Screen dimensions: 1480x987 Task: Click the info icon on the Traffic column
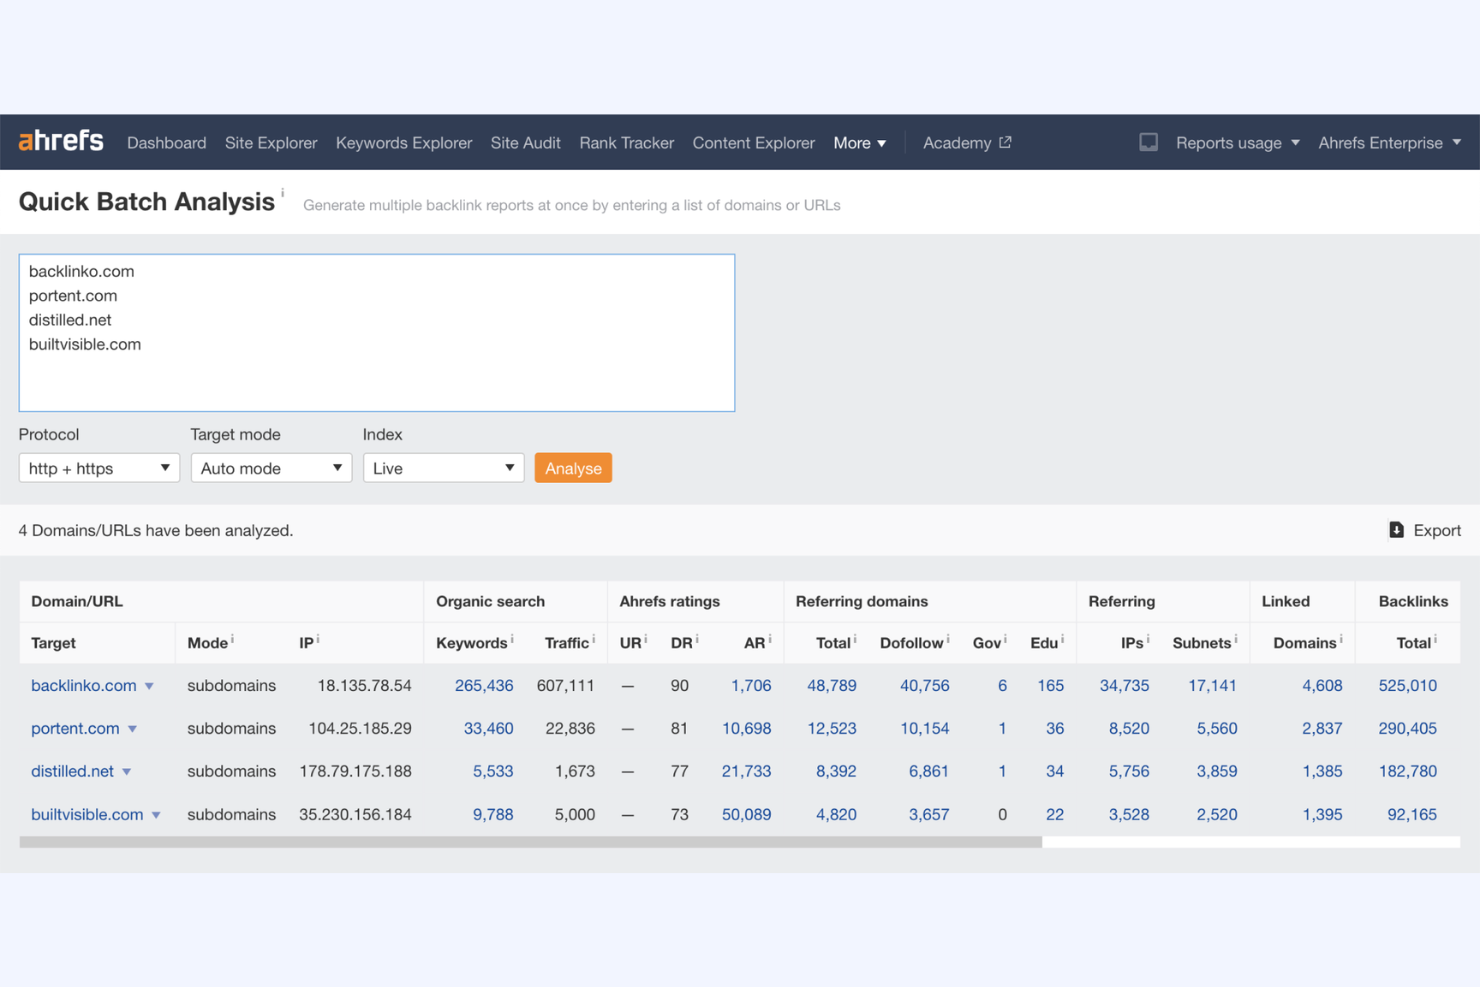pyautogui.click(x=591, y=636)
